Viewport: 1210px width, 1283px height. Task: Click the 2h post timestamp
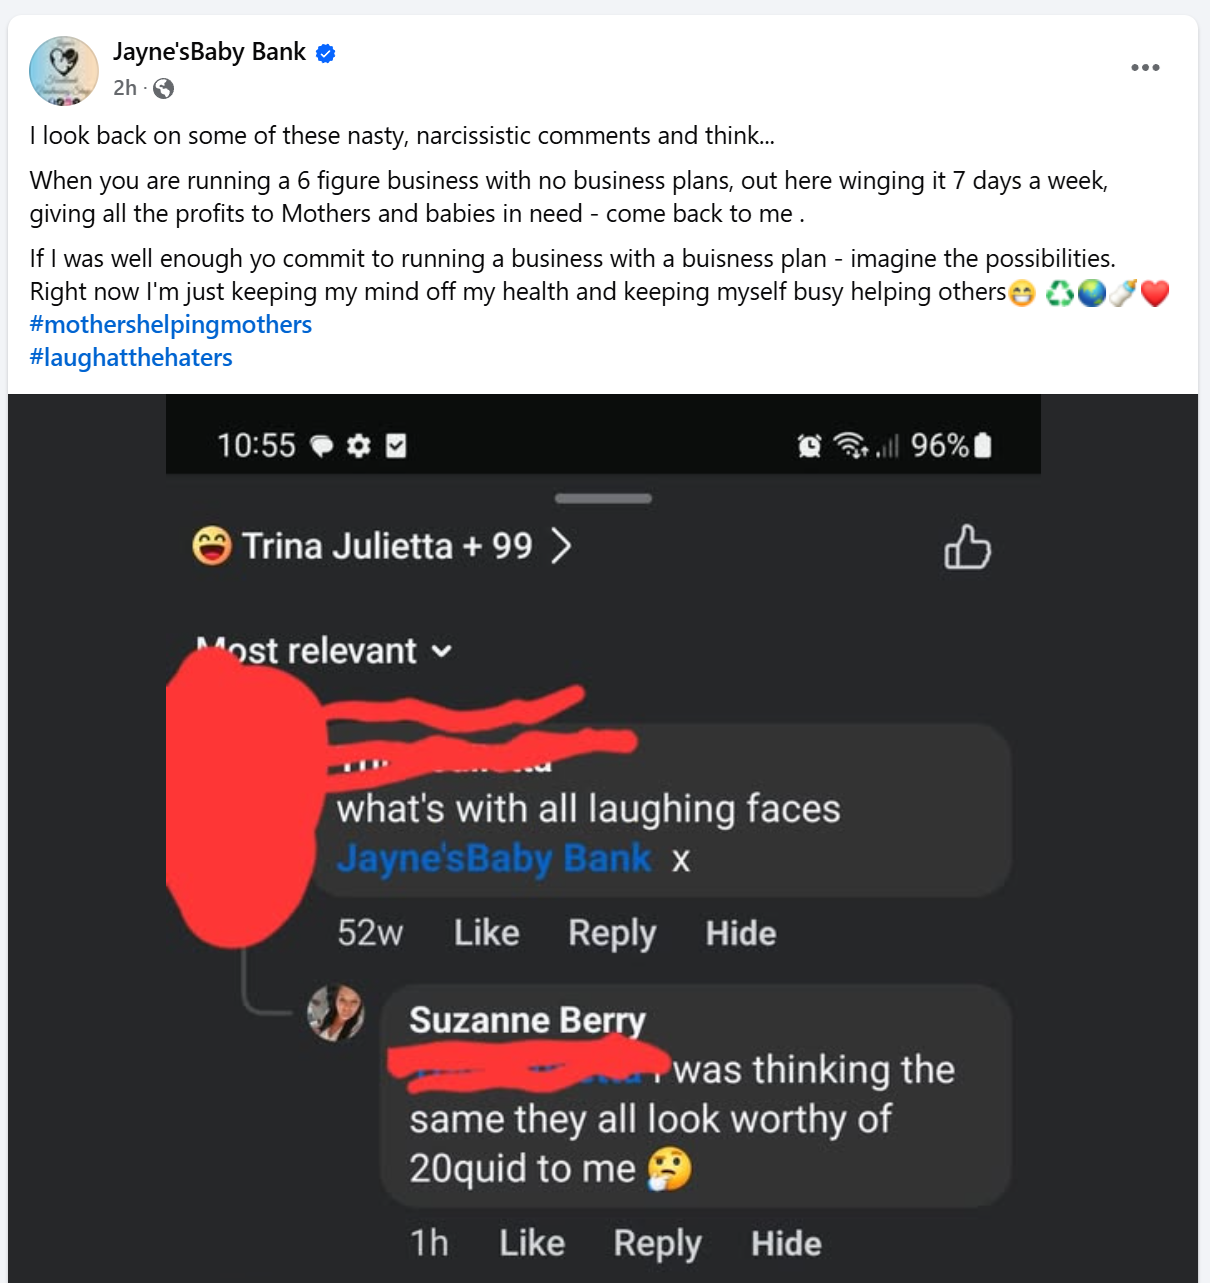pos(124,88)
